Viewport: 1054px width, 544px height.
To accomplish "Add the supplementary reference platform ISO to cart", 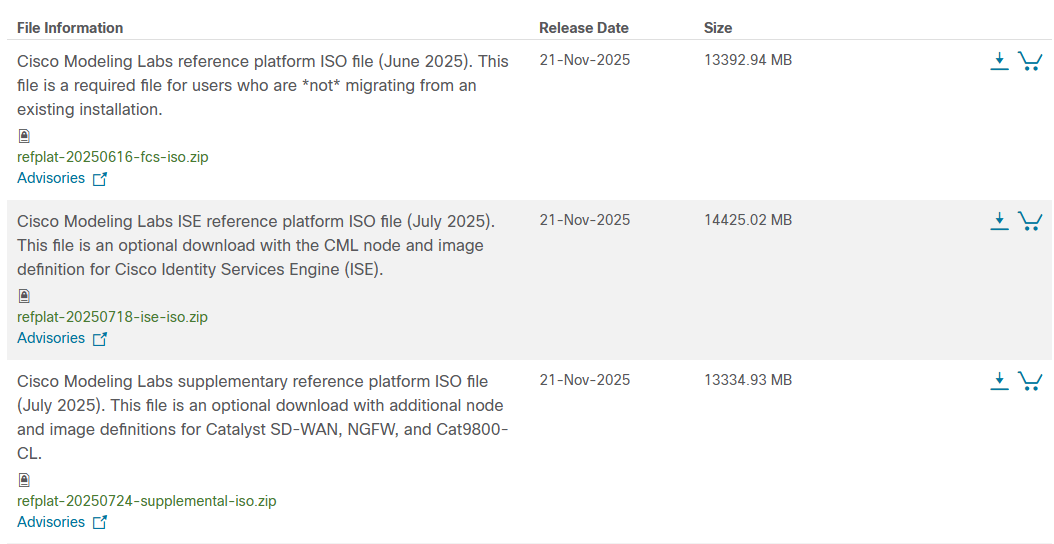I will coord(1030,381).
